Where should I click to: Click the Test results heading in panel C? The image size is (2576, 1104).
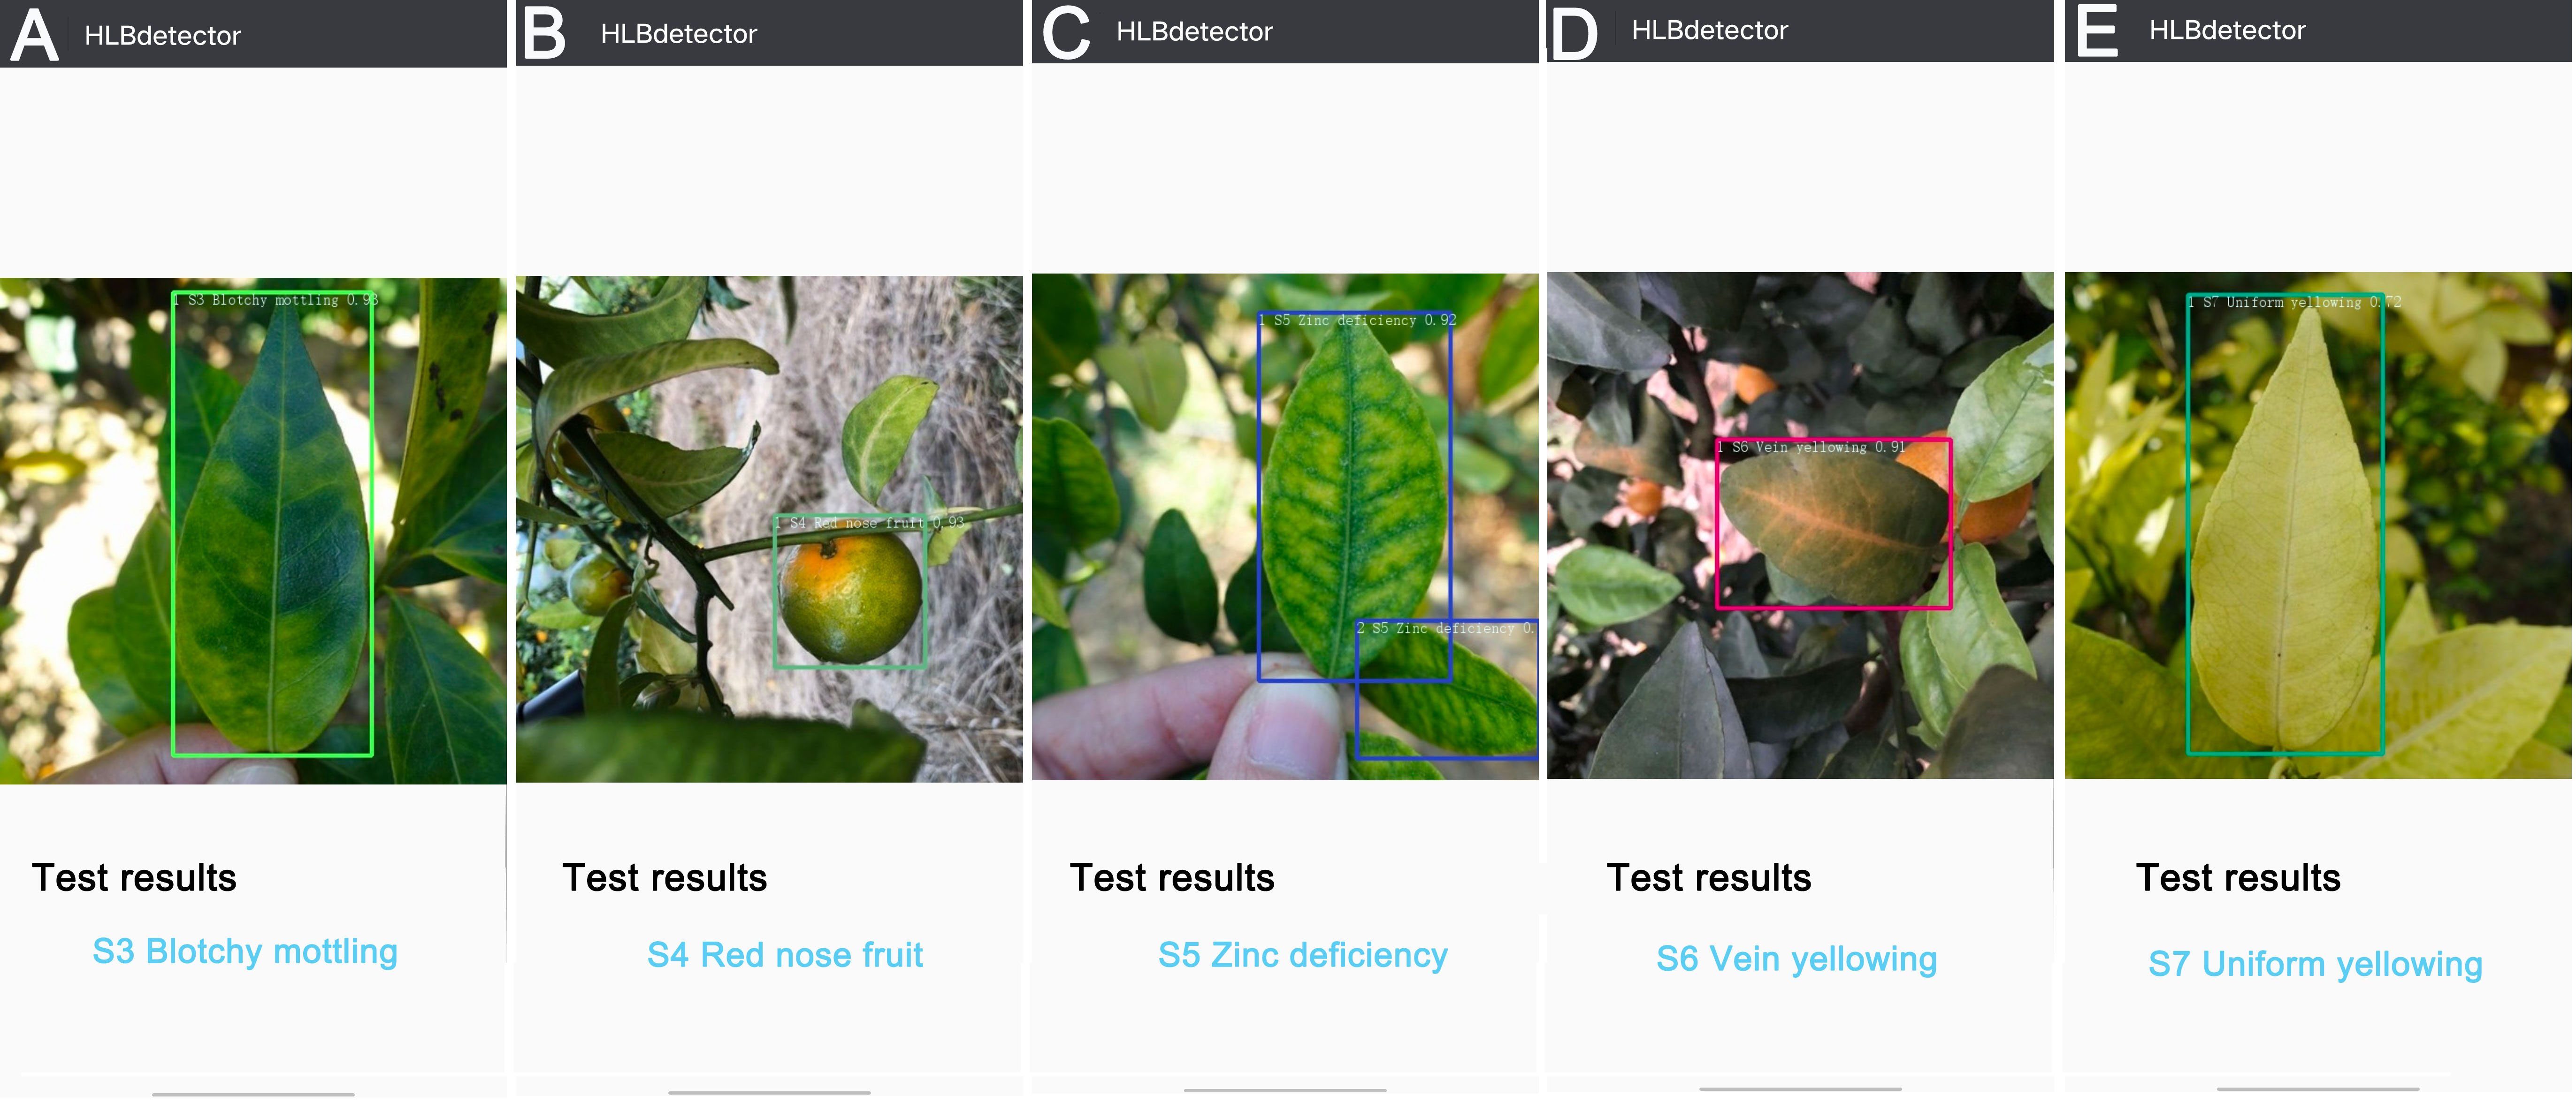coord(1172,878)
